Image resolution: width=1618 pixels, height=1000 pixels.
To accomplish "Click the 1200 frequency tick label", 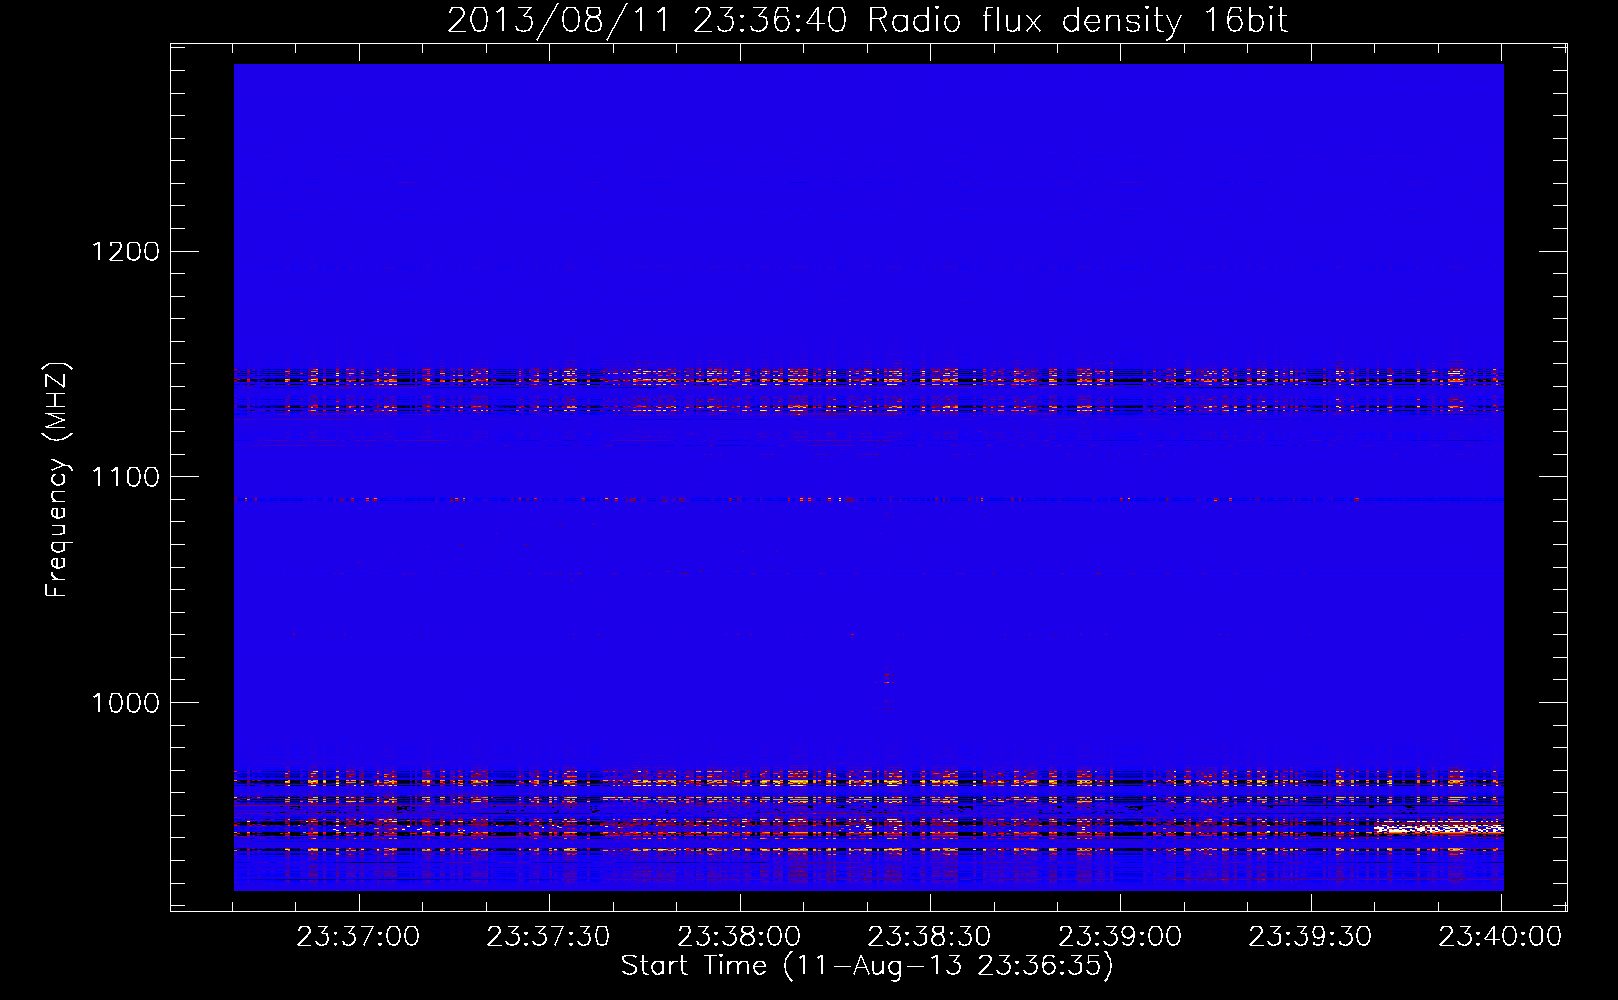I will (125, 251).
